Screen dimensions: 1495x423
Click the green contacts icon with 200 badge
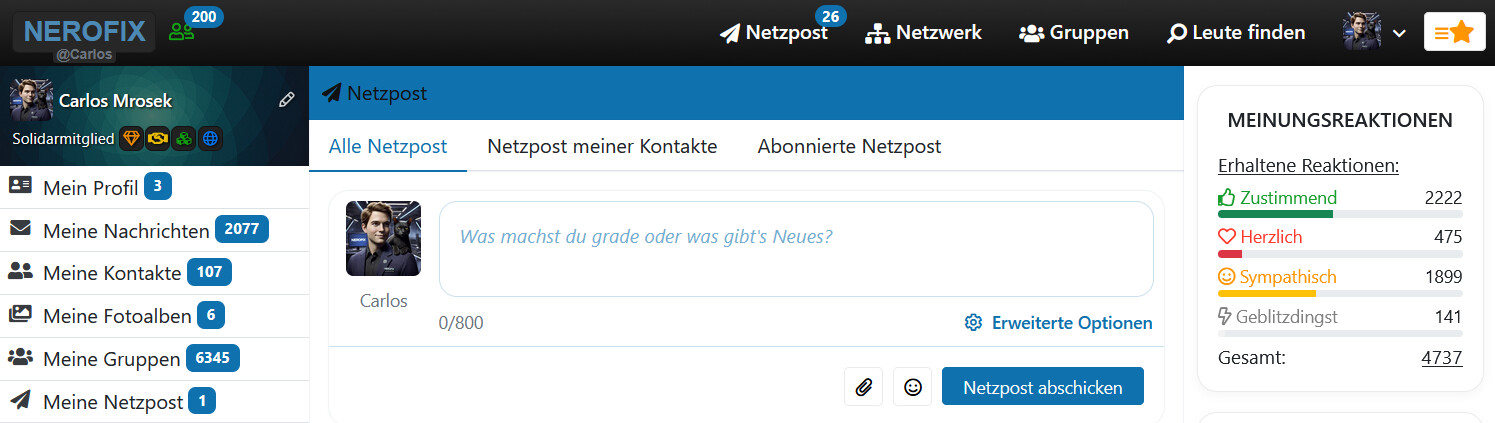(x=182, y=31)
